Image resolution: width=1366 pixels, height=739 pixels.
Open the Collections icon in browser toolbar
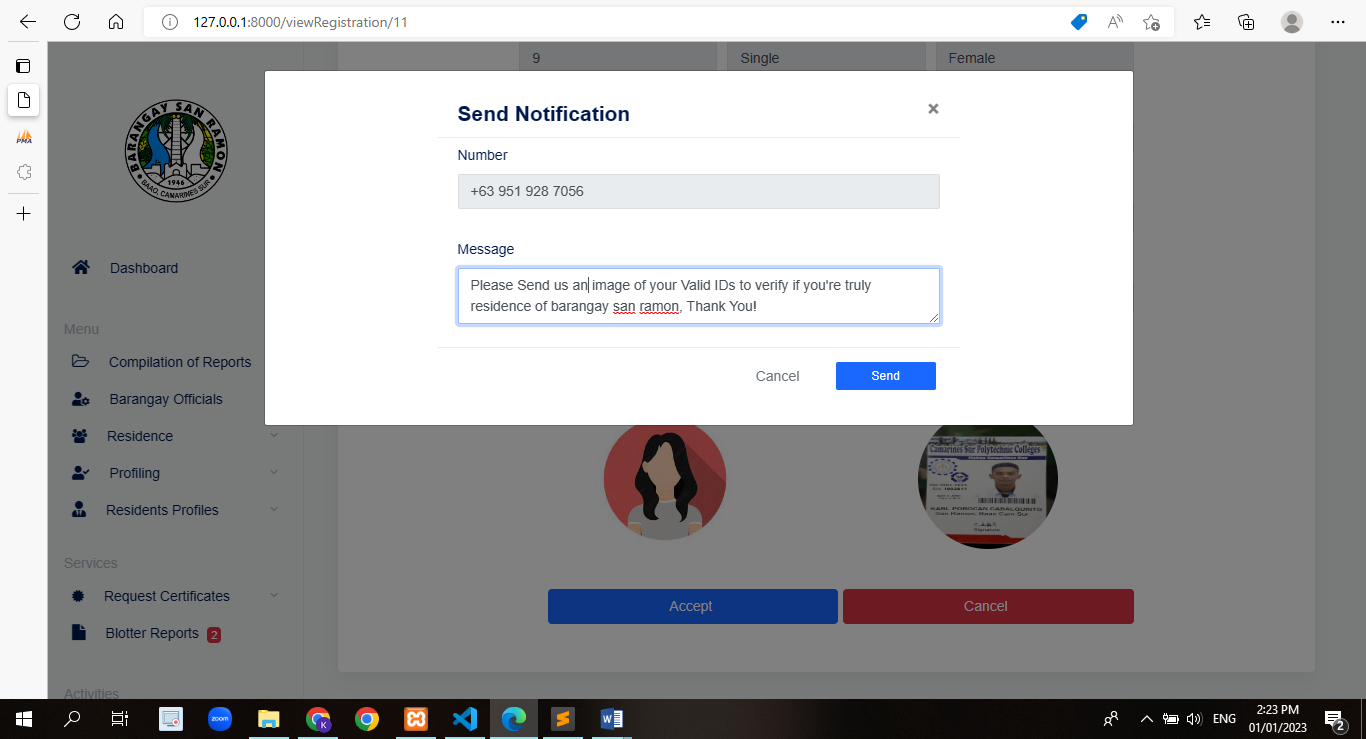tap(1246, 21)
